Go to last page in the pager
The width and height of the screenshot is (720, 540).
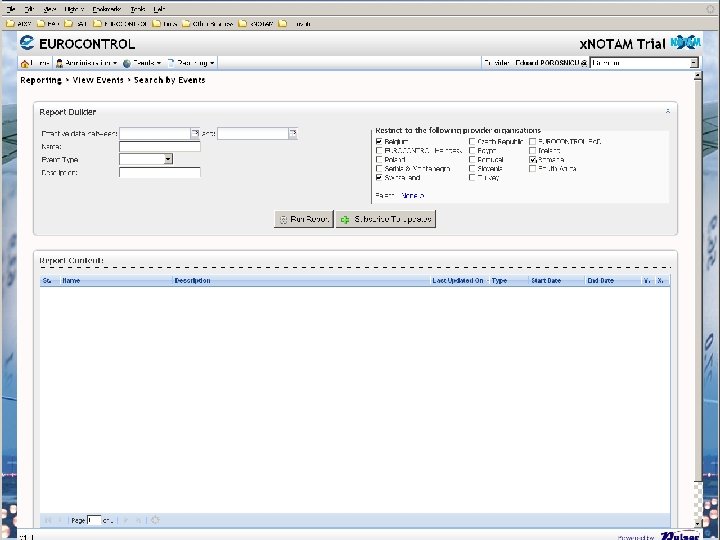tap(139, 520)
